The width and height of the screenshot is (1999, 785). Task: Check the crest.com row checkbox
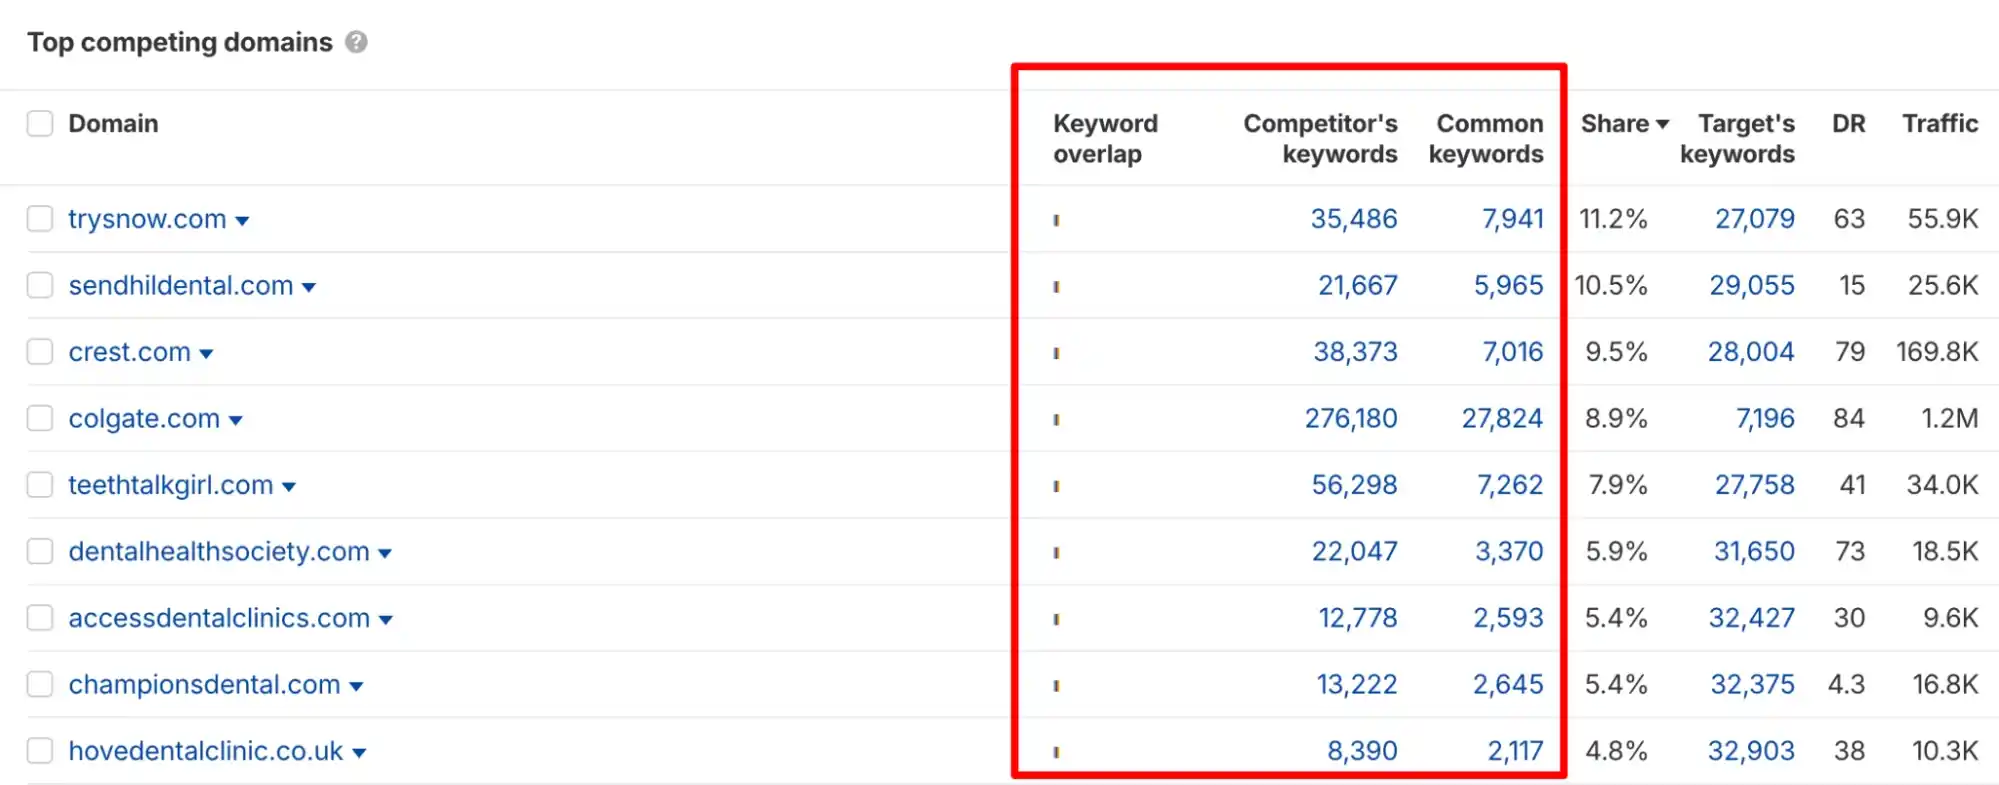click(40, 351)
